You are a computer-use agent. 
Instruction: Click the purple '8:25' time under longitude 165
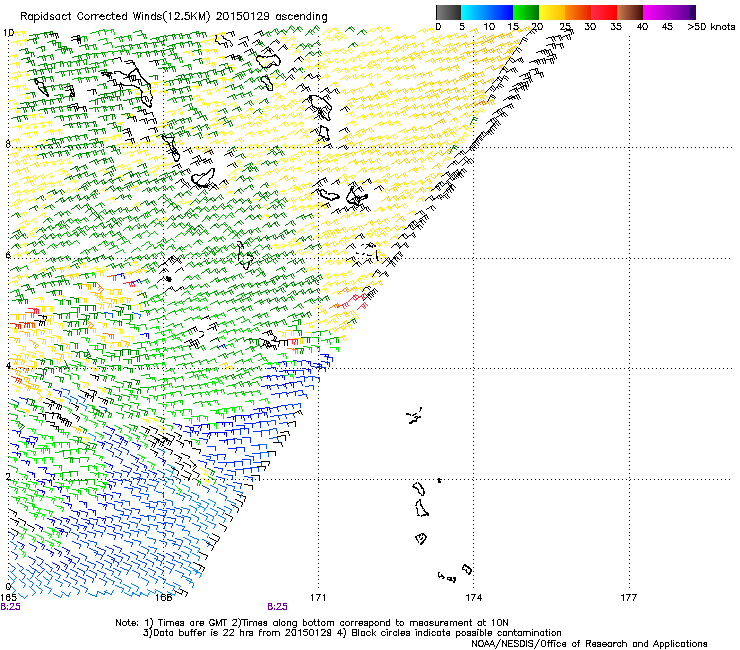coord(10,607)
